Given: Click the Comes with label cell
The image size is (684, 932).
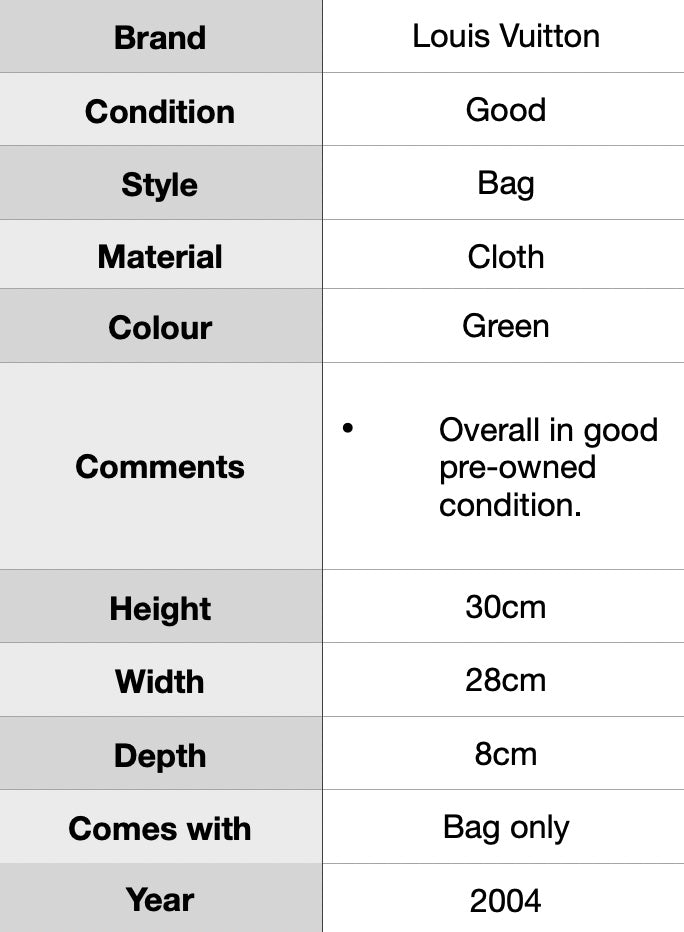Looking at the screenshot, I should [160, 829].
